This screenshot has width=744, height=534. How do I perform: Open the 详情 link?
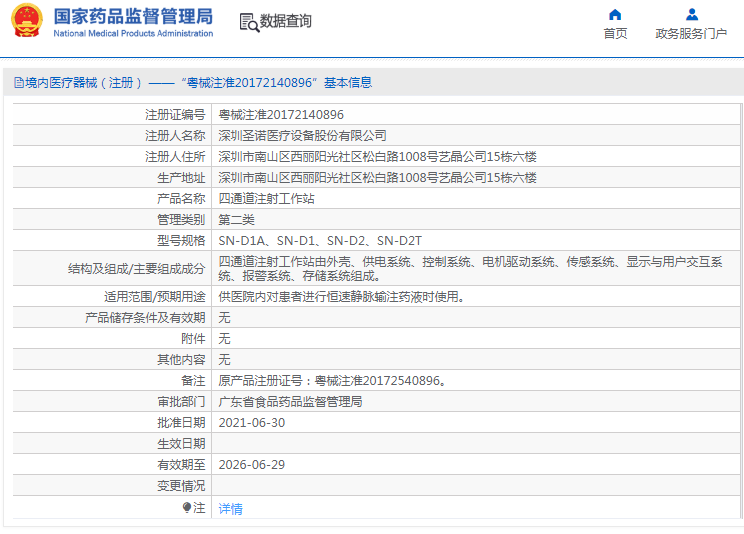click(x=231, y=509)
